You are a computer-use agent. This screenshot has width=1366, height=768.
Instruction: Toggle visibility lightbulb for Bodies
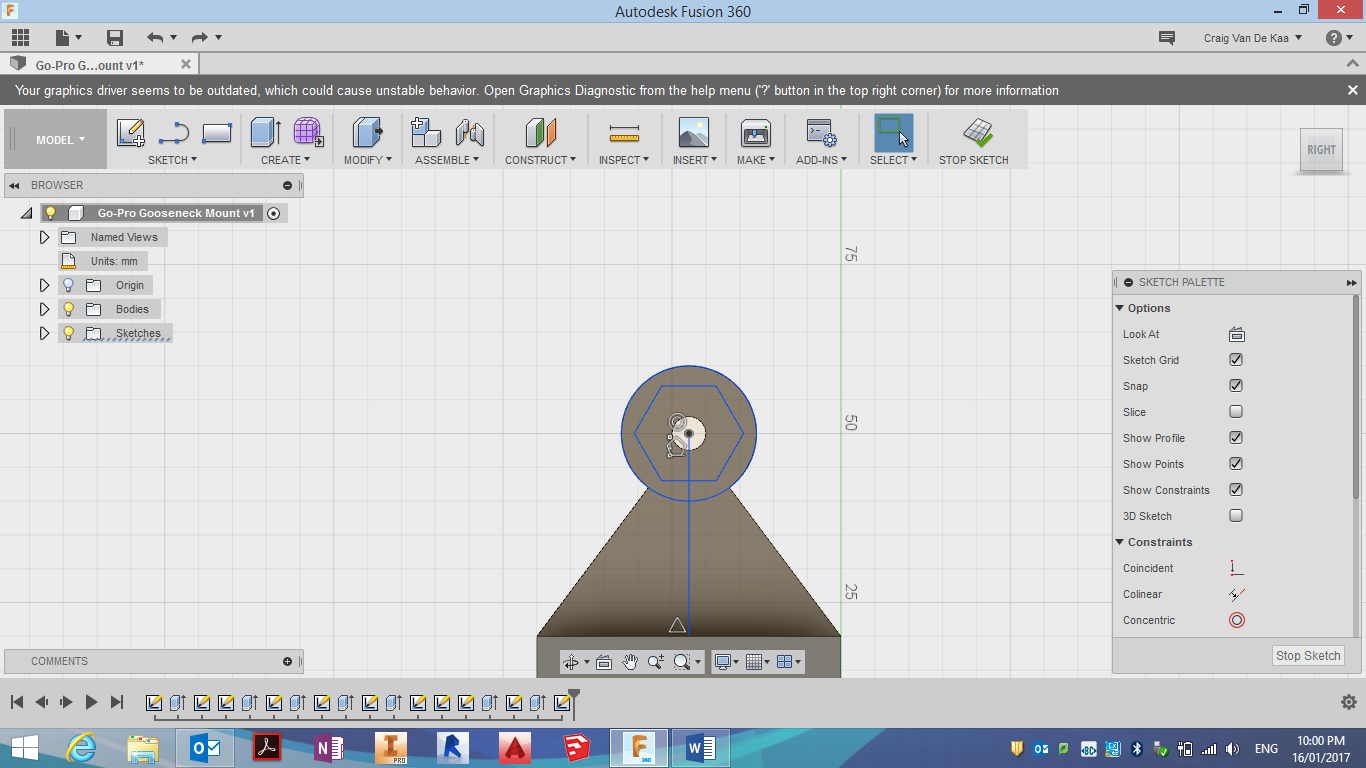click(68, 309)
